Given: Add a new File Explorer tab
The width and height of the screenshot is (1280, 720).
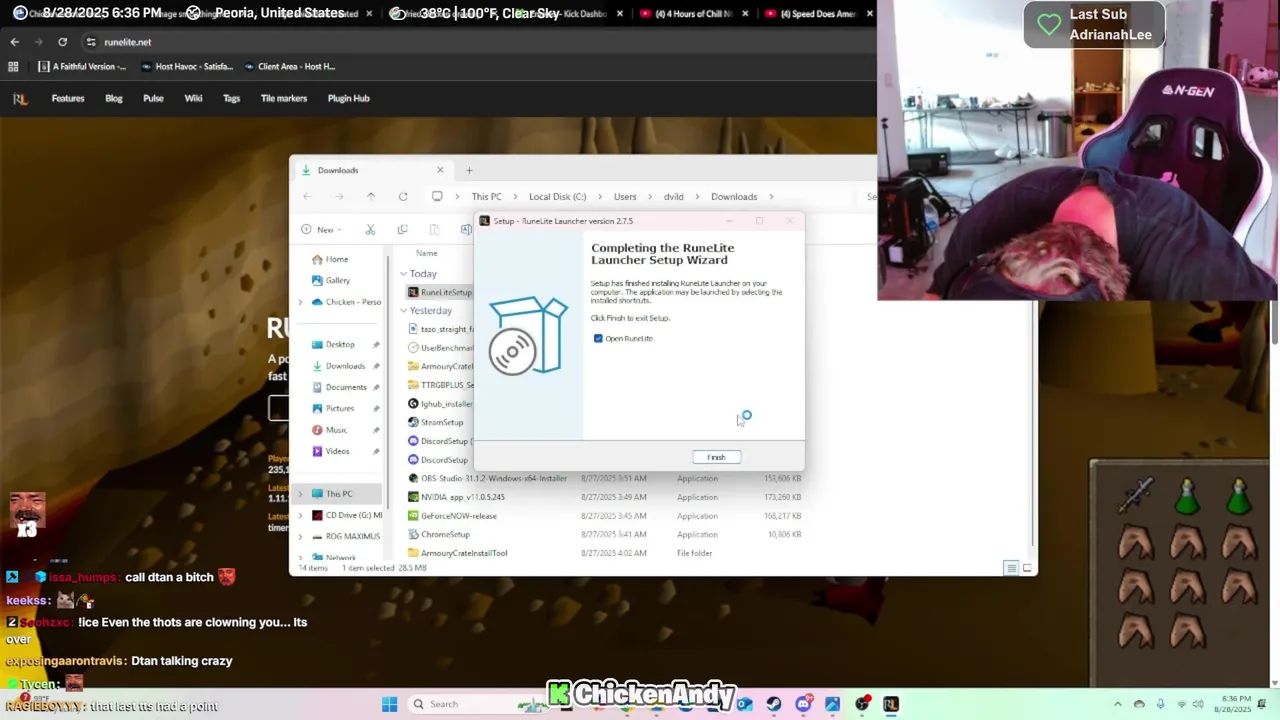Looking at the screenshot, I should (x=469, y=170).
